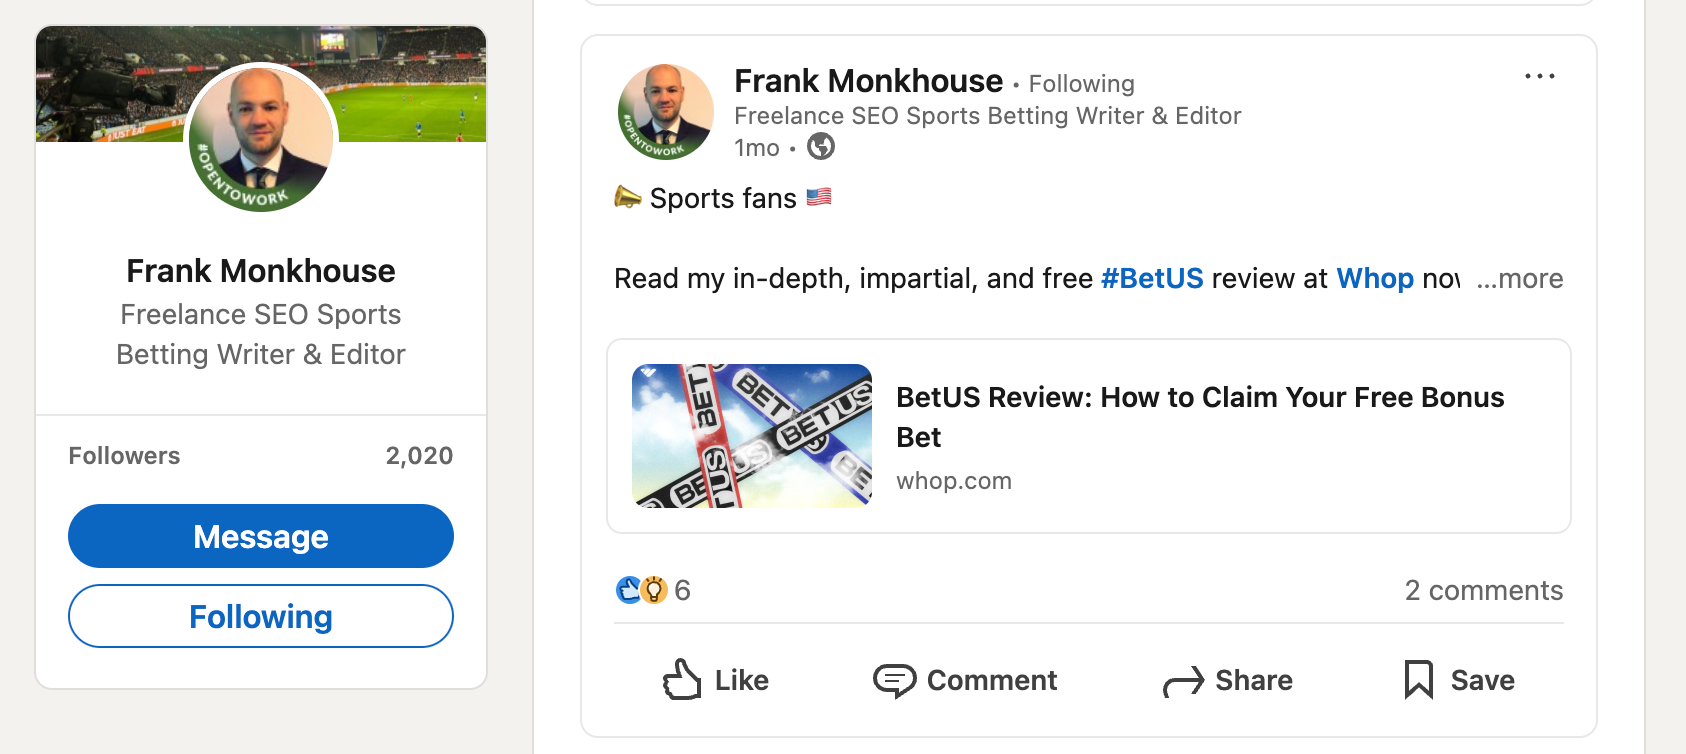
Task: Expand the post with the more link
Action: click(x=1521, y=279)
